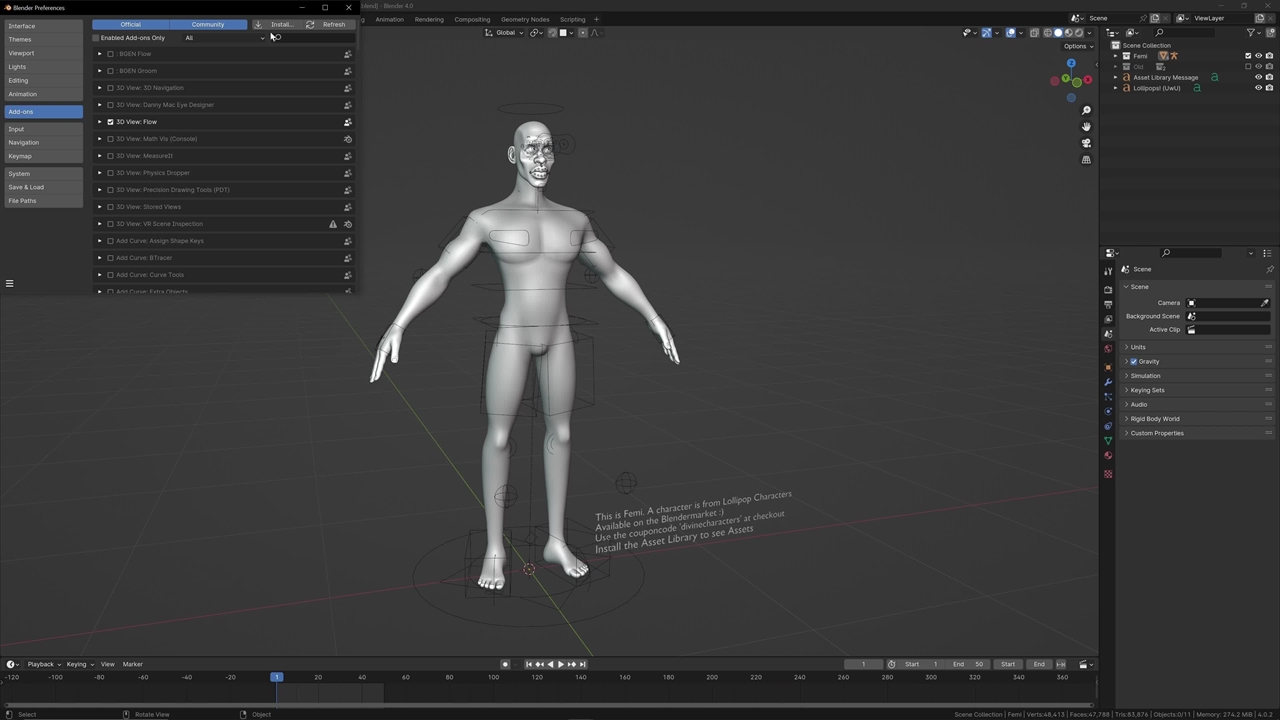1280x720 pixels.
Task: Check the Enabled Add-ons Only checkbox
Action: pos(97,38)
